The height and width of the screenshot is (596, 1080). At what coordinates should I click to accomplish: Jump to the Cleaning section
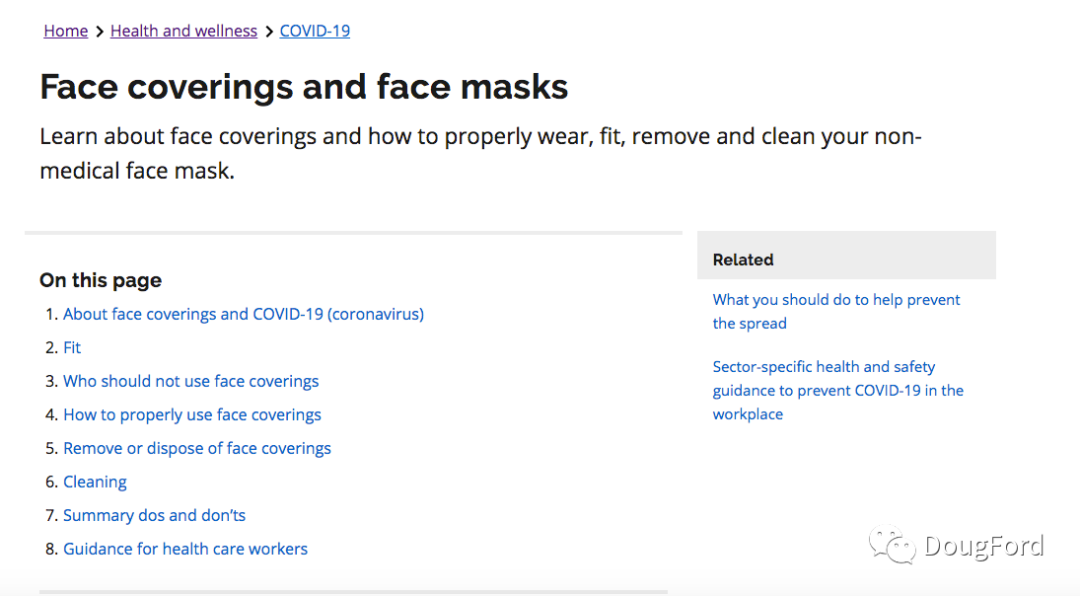click(x=95, y=482)
